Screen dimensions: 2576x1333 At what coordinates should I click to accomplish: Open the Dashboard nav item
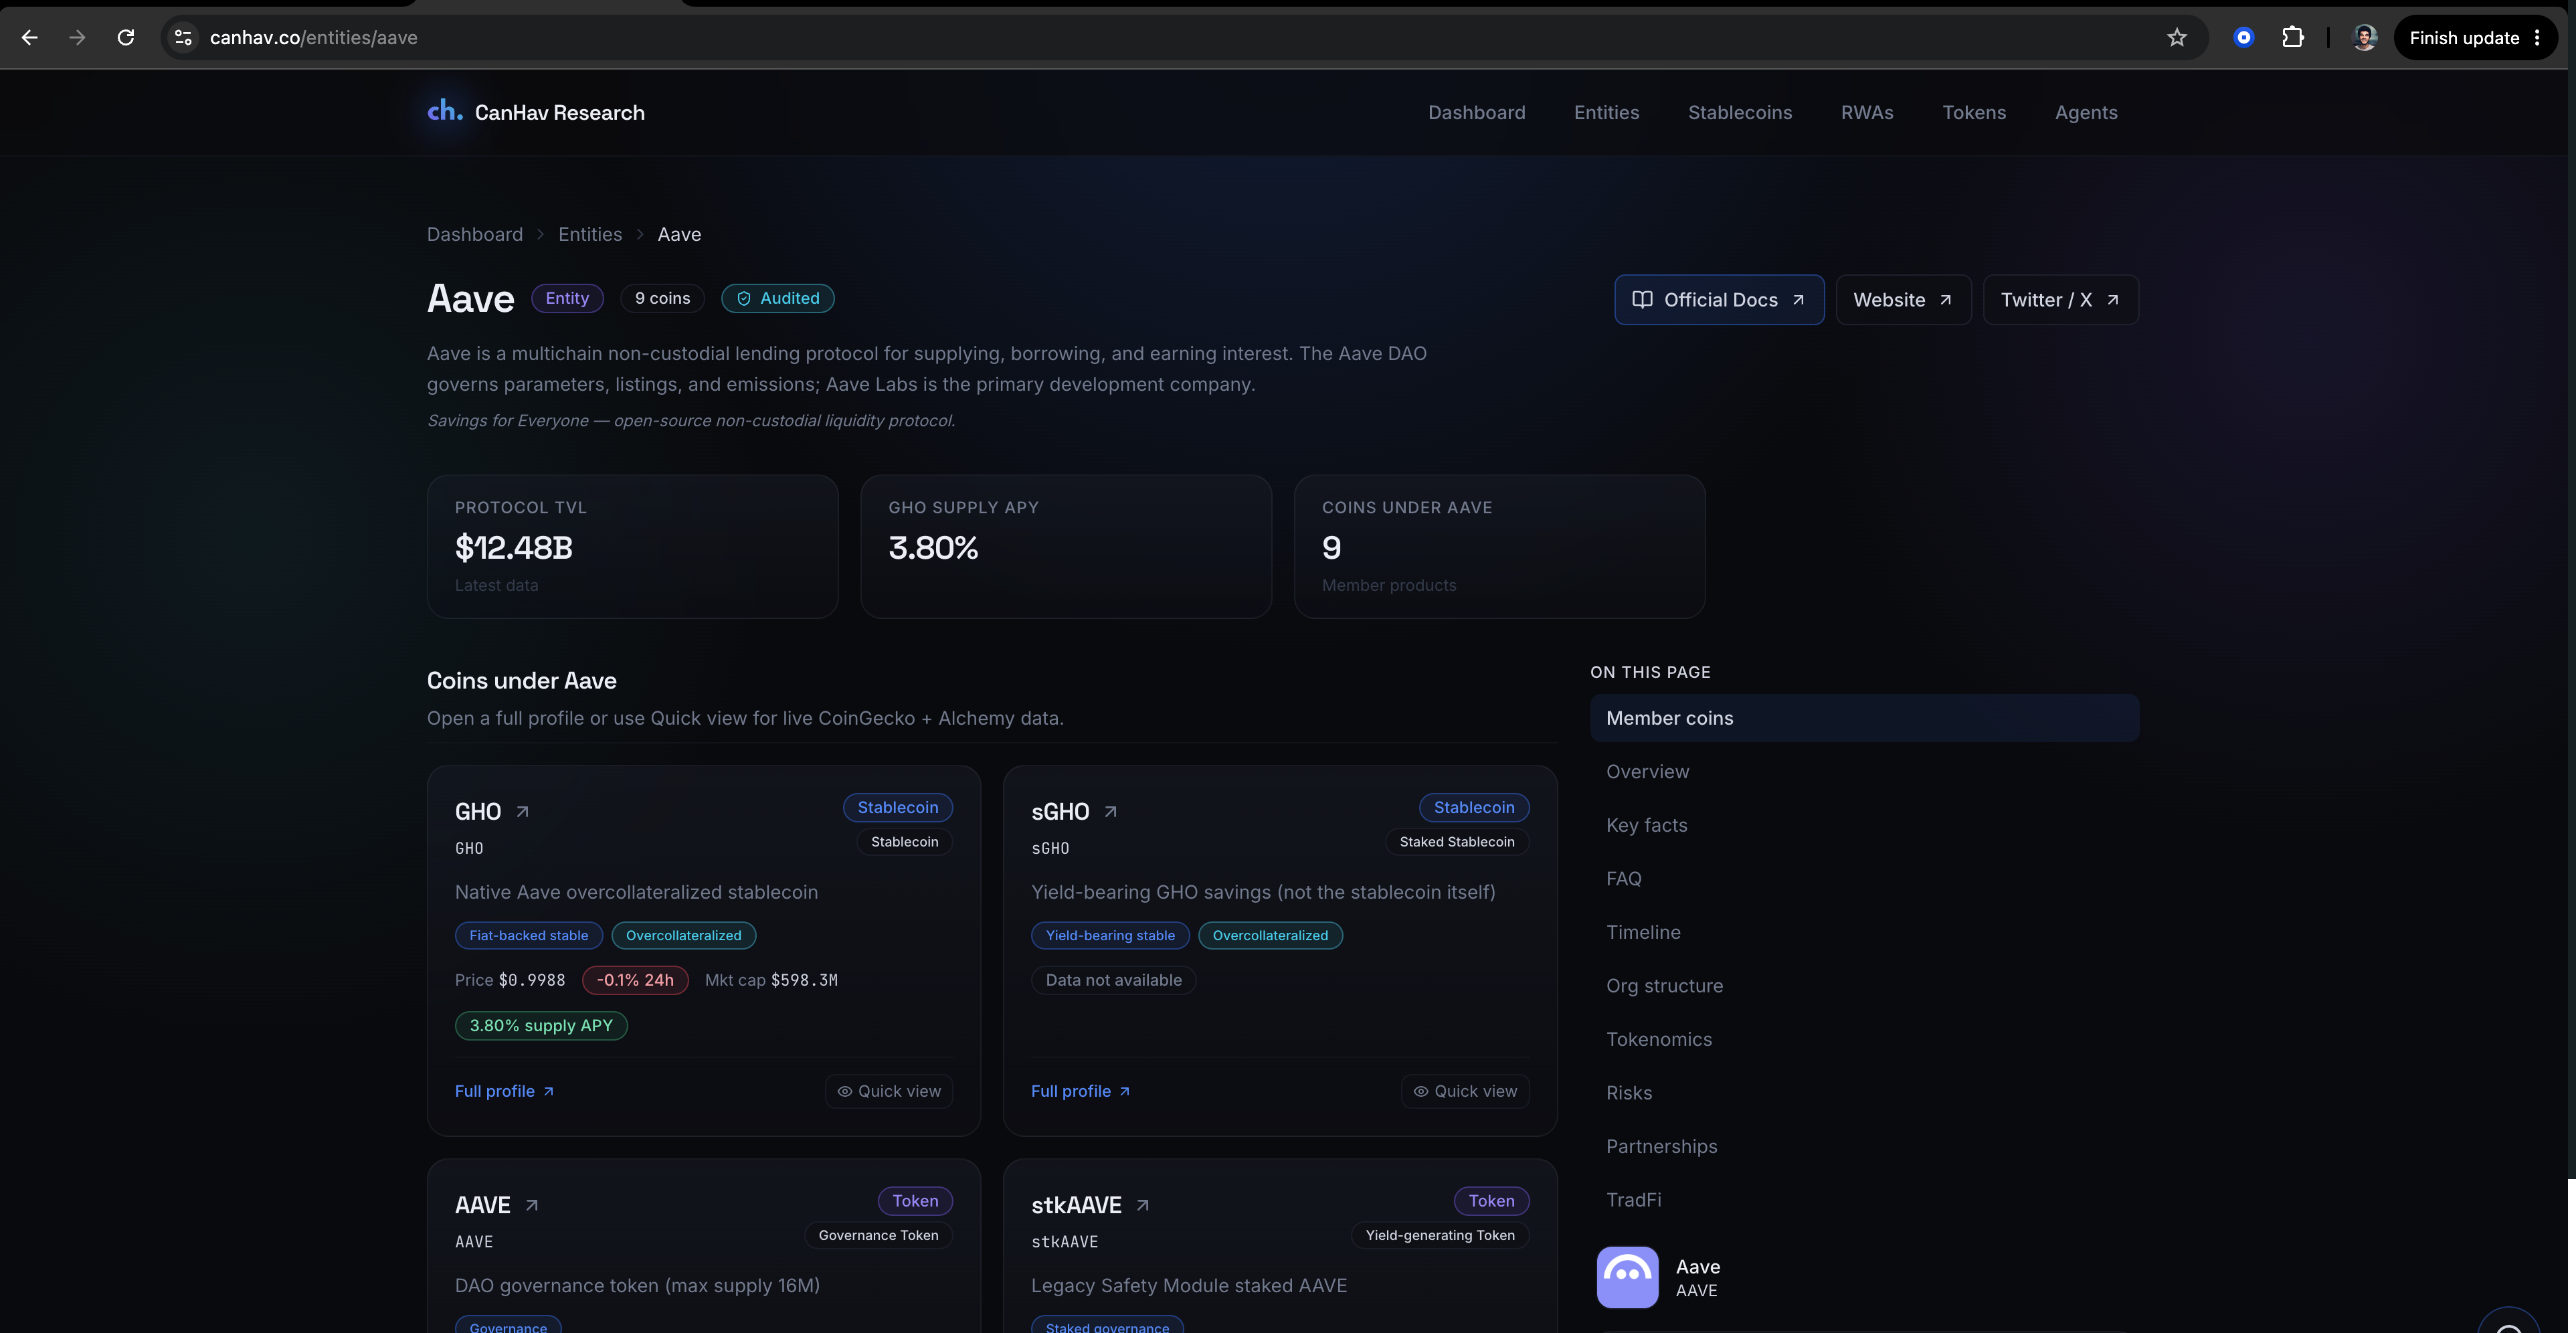tap(1476, 113)
